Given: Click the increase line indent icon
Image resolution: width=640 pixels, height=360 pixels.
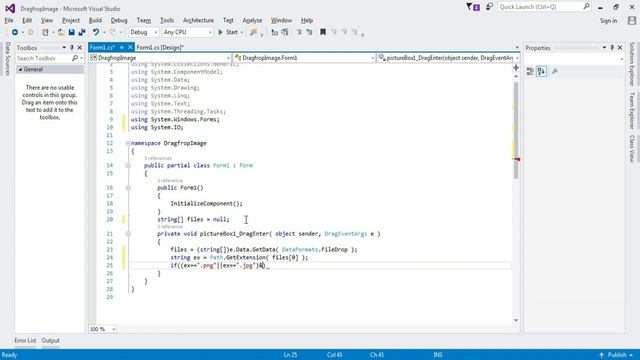Looking at the screenshot, I should click(x=285, y=32).
